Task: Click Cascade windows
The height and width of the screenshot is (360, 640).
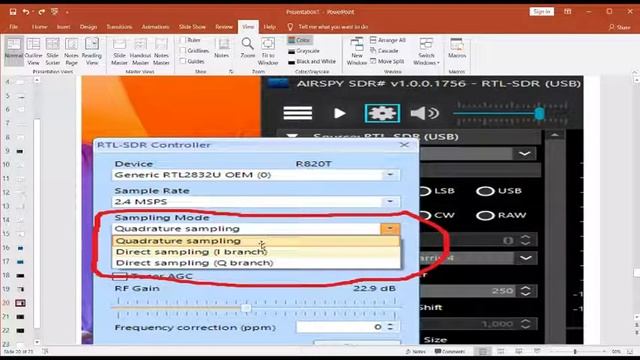Action: coord(384,51)
